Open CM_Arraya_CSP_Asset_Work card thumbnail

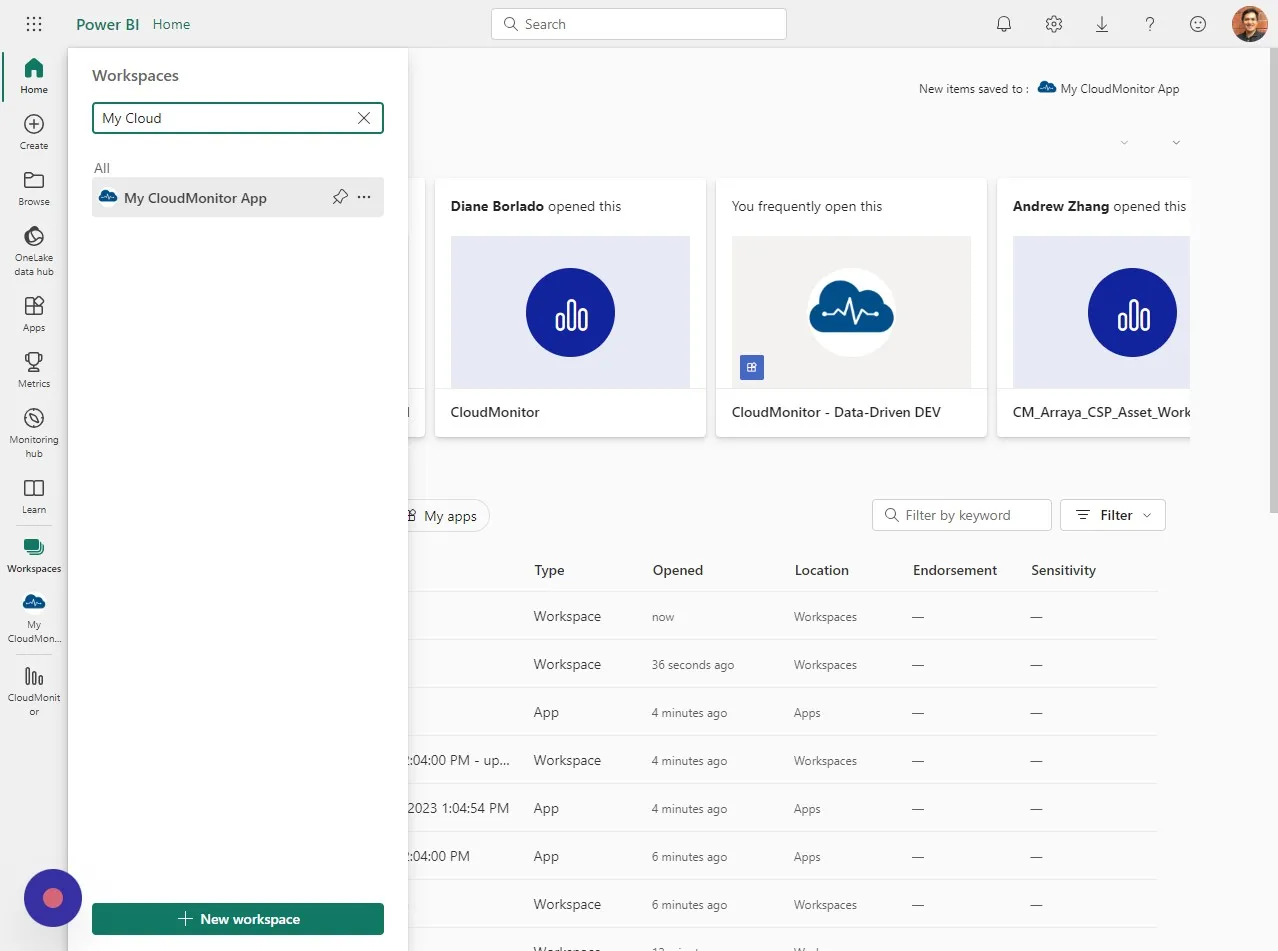pyautogui.click(x=1101, y=312)
